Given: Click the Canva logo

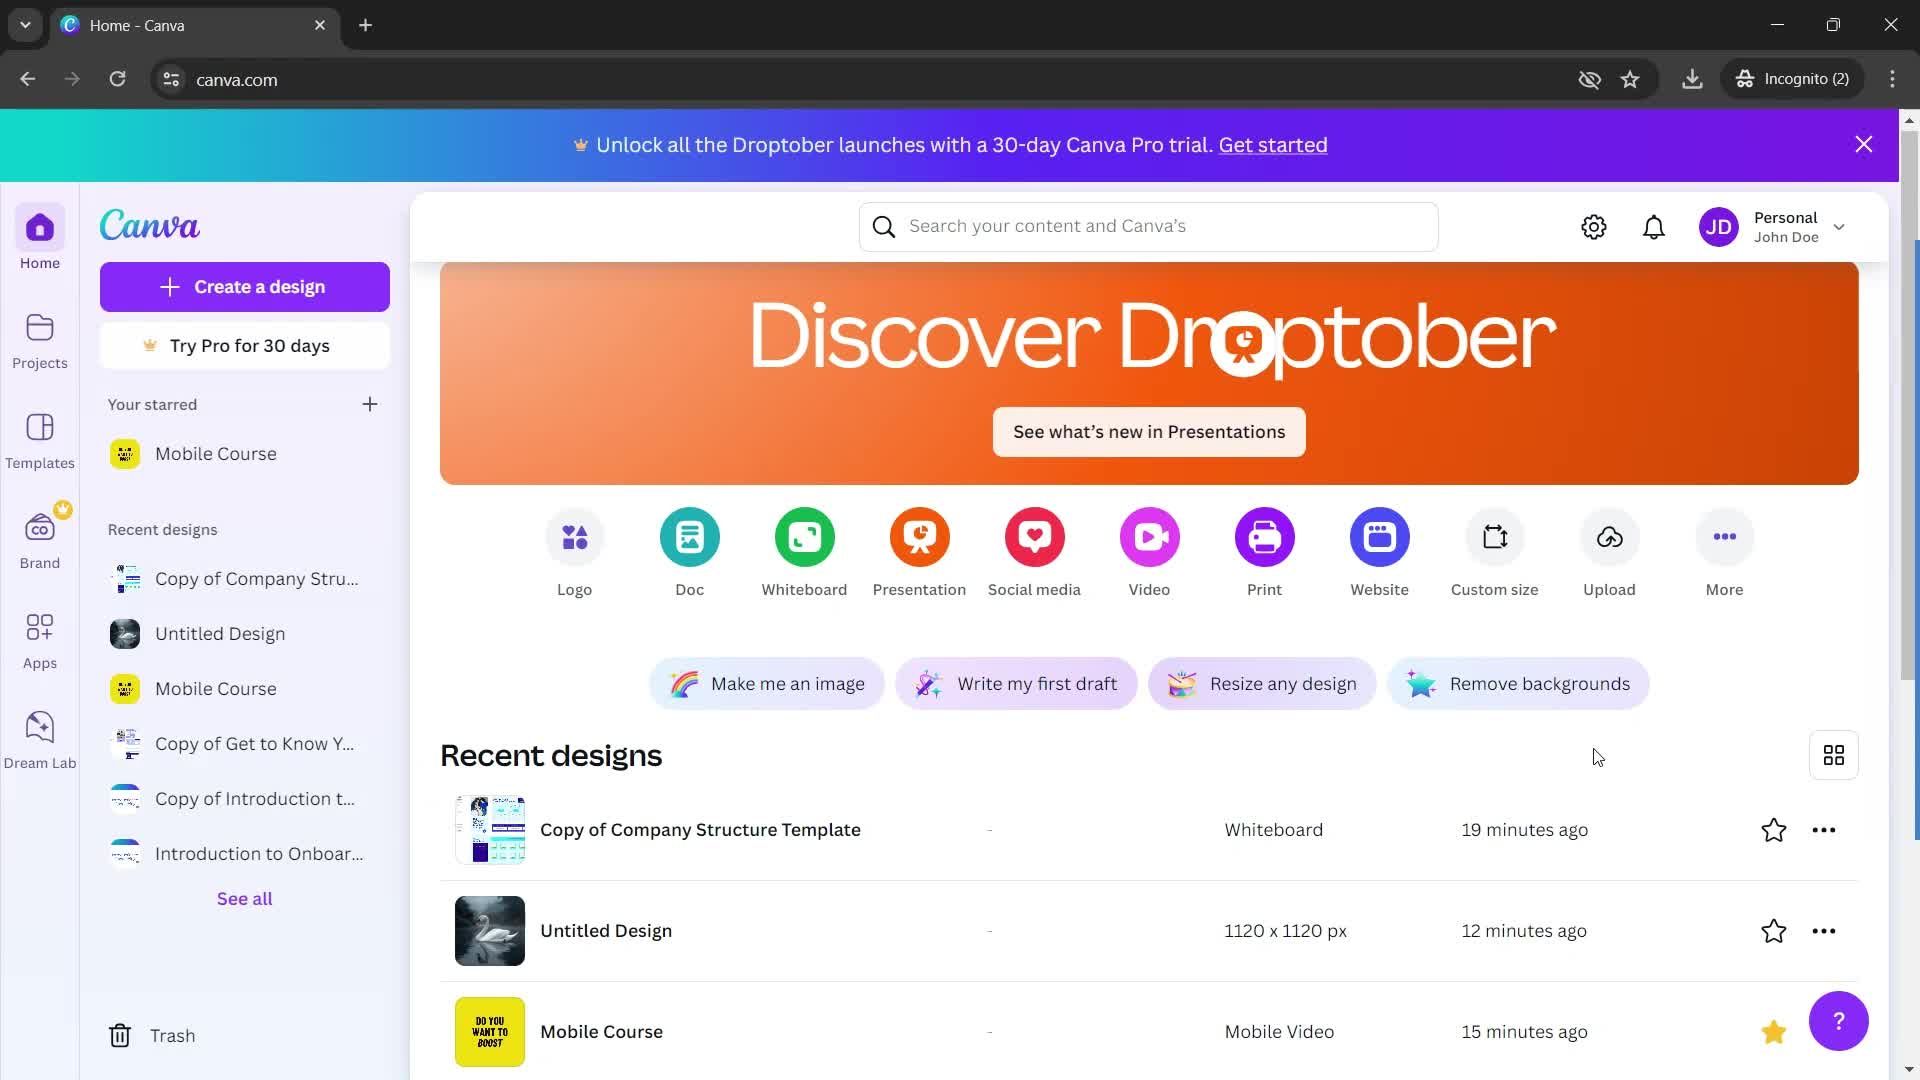Looking at the screenshot, I should [x=150, y=226].
